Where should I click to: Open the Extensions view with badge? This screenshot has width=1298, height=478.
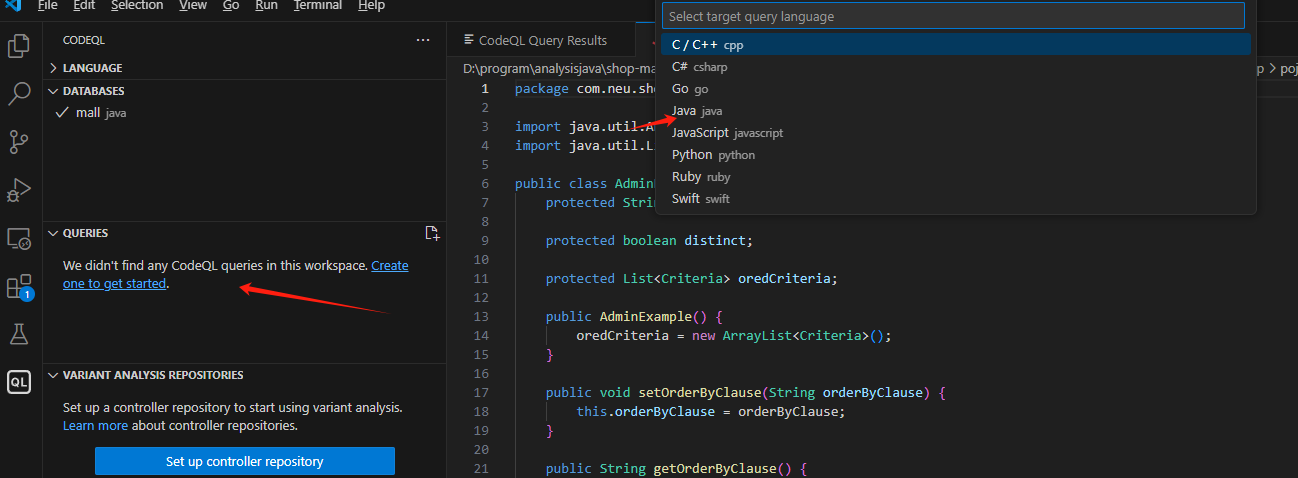(x=19, y=287)
